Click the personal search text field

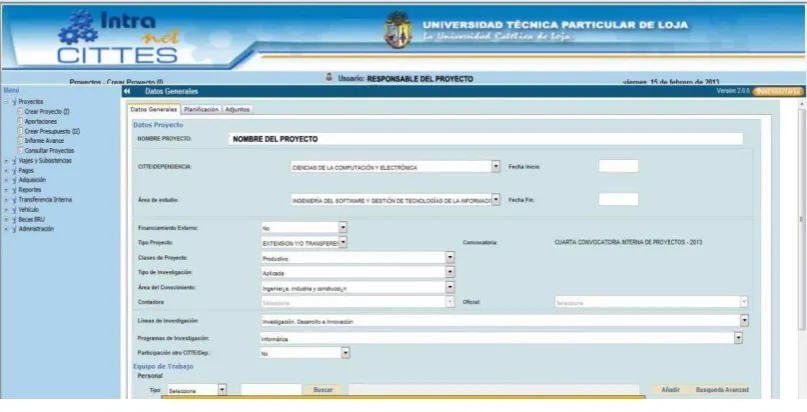(x=271, y=390)
